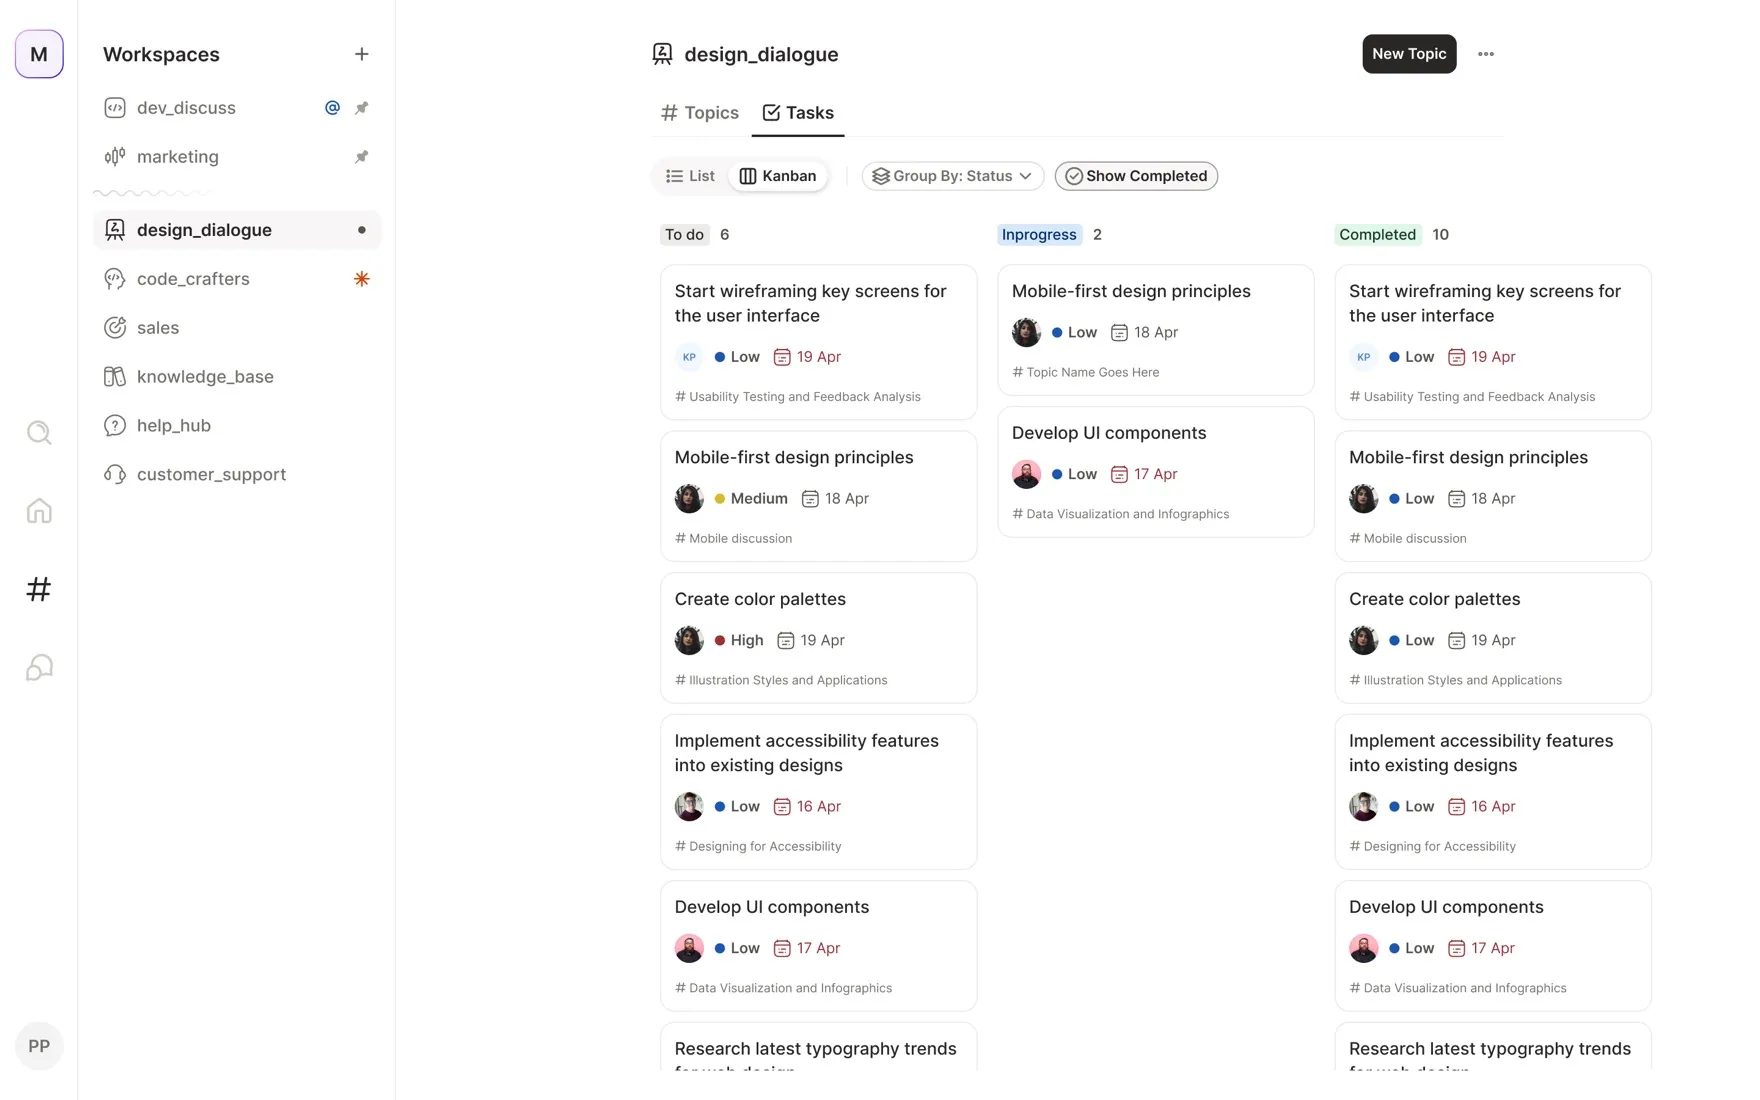This screenshot has height=1100, width=1760.
Task: Open the Tasks tab
Action: point(798,113)
